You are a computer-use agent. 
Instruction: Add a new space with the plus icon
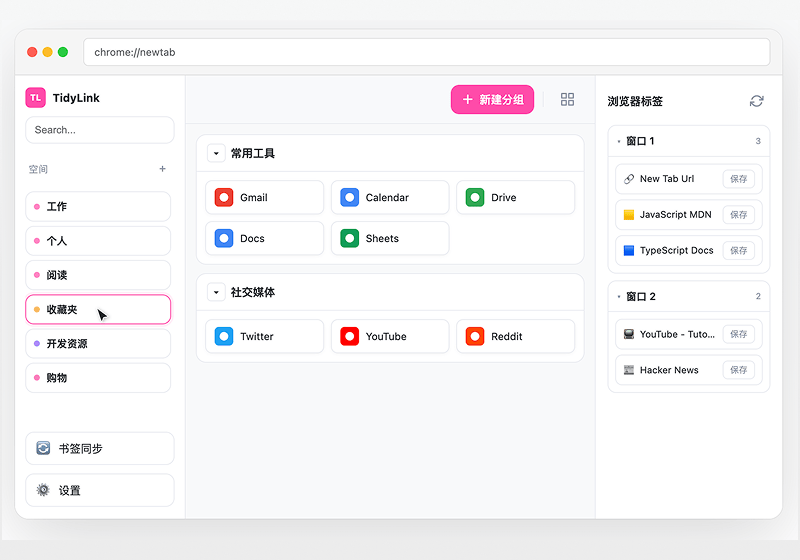(x=162, y=169)
